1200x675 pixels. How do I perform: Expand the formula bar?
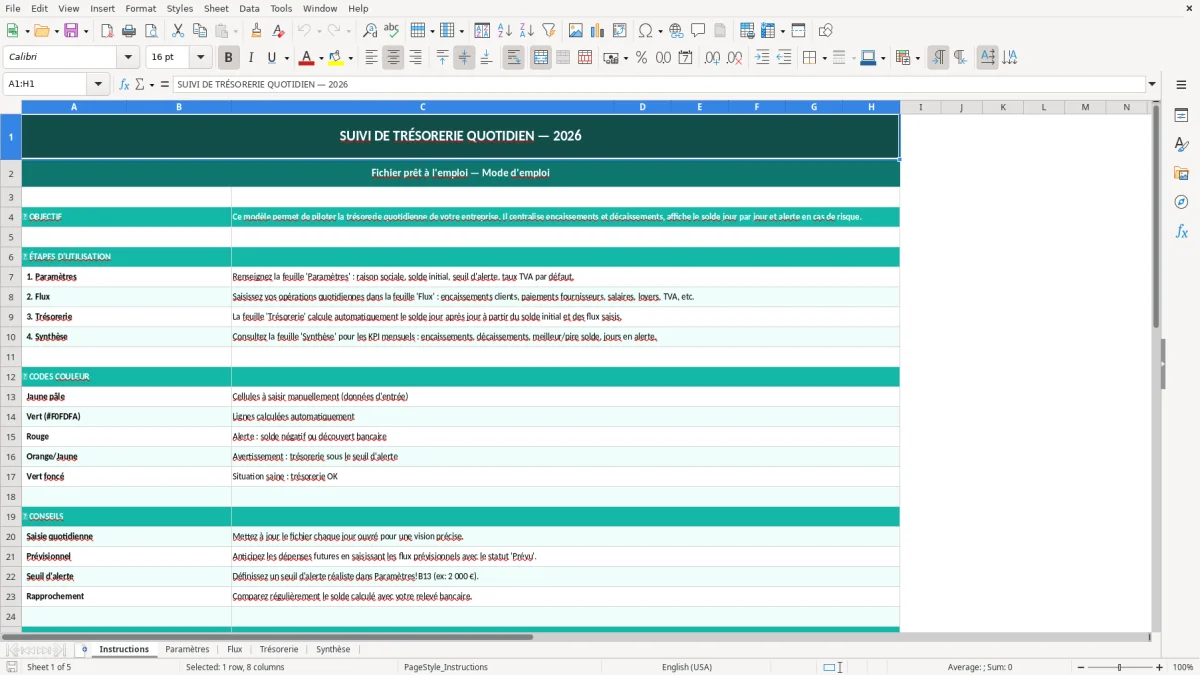click(1152, 84)
